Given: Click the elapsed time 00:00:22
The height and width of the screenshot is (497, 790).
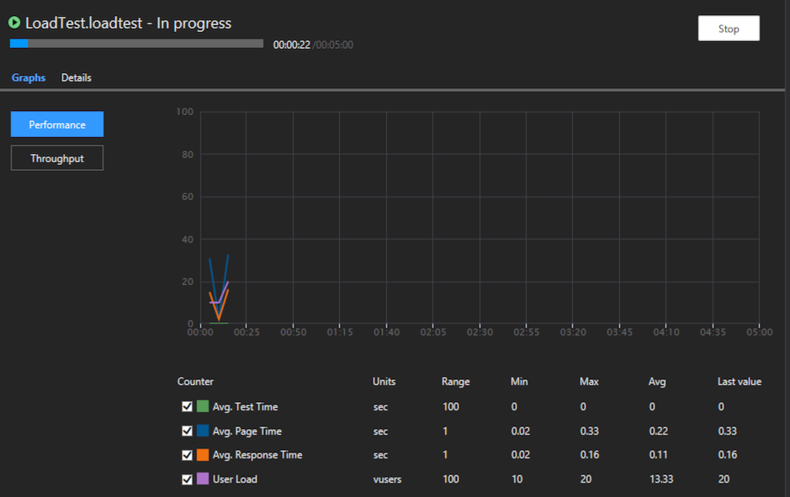Looking at the screenshot, I should pos(292,45).
